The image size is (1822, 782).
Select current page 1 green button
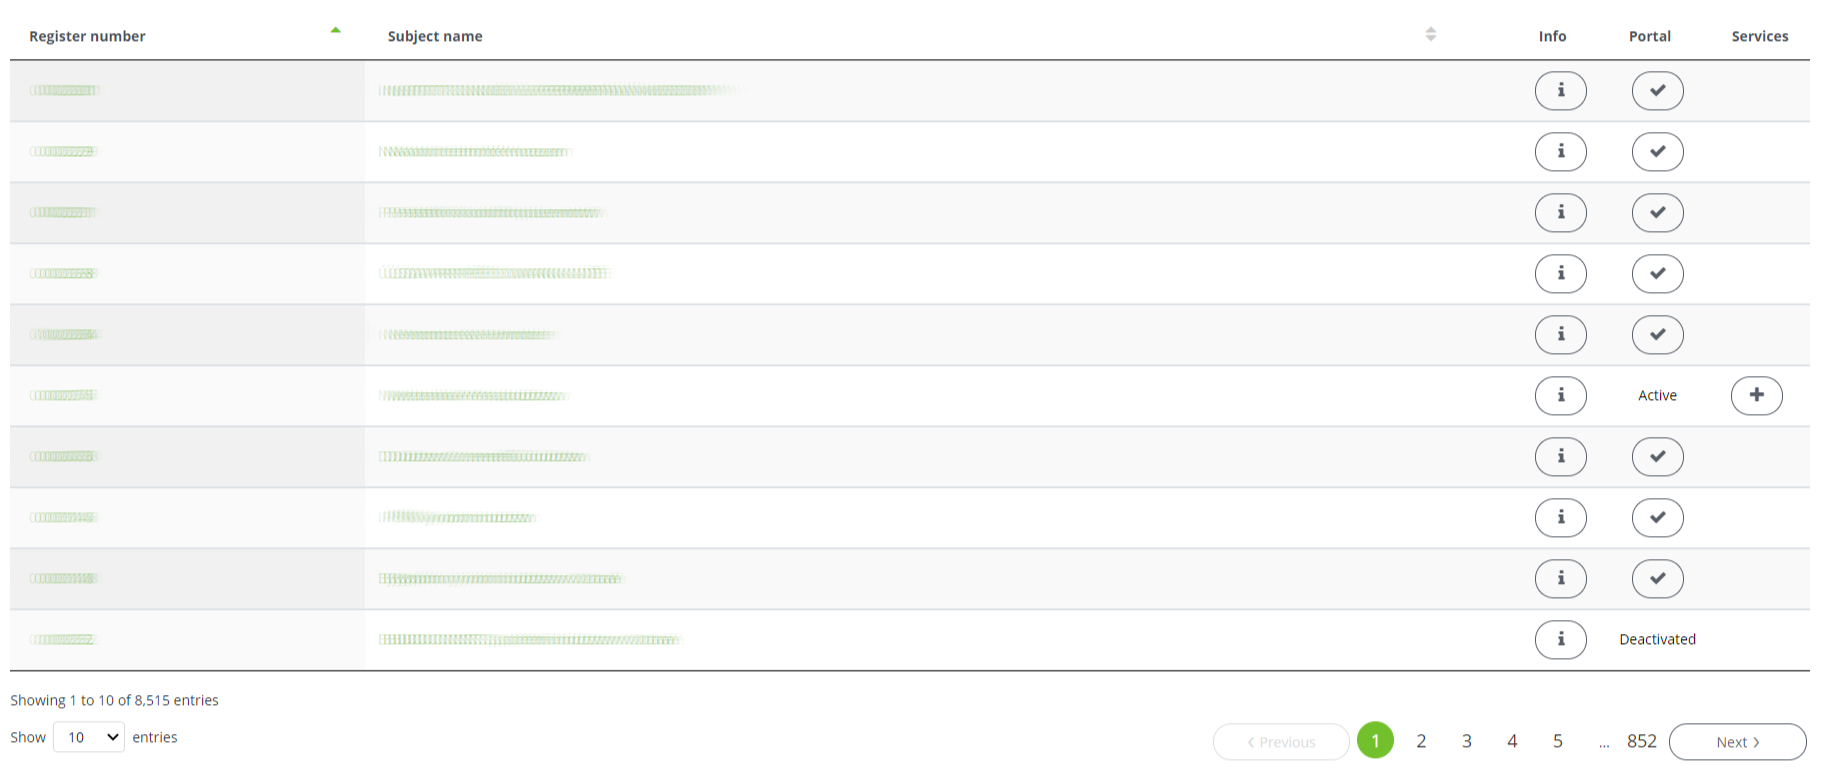click(x=1375, y=741)
